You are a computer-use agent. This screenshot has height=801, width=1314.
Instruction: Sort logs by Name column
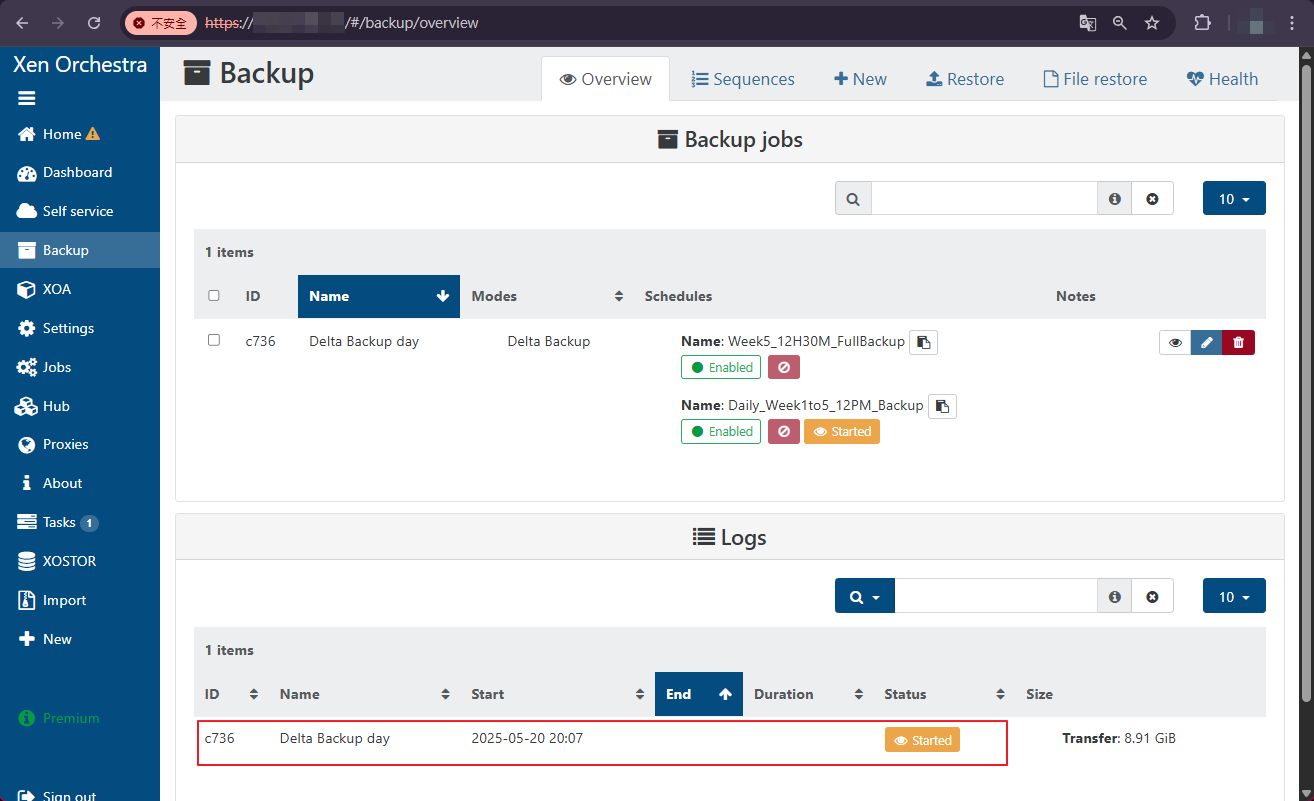tap(365, 694)
